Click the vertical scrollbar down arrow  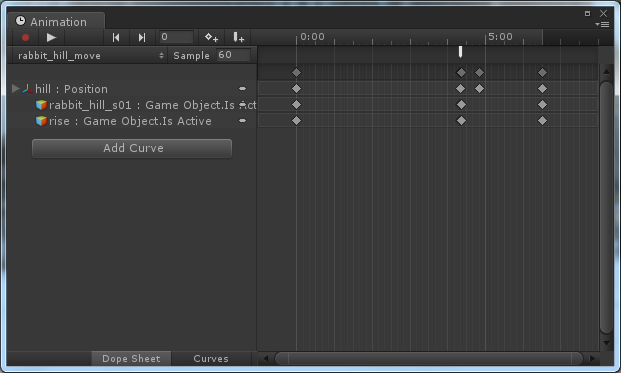coord(606,343)
